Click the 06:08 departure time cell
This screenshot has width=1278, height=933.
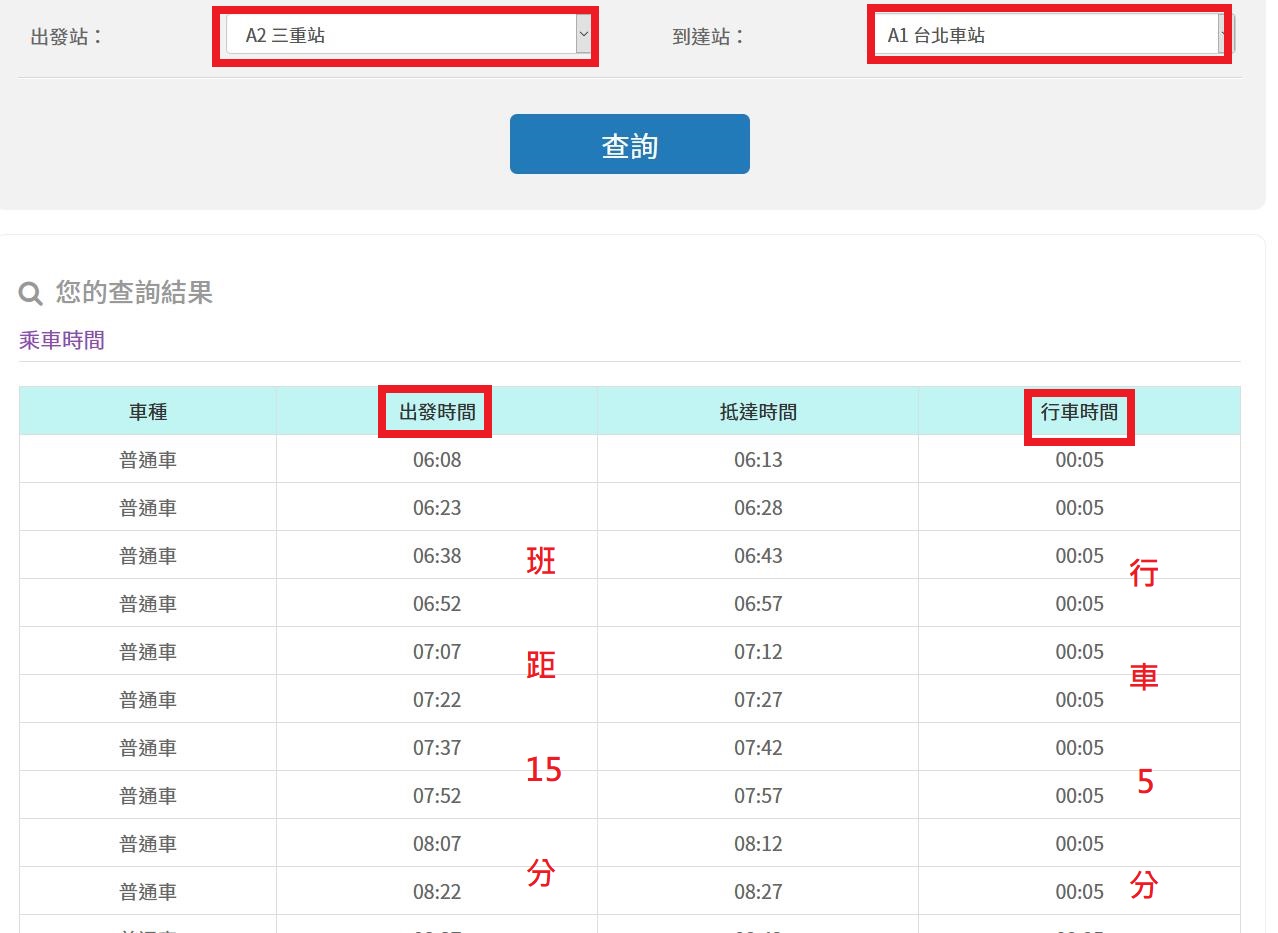click(437, 460)
